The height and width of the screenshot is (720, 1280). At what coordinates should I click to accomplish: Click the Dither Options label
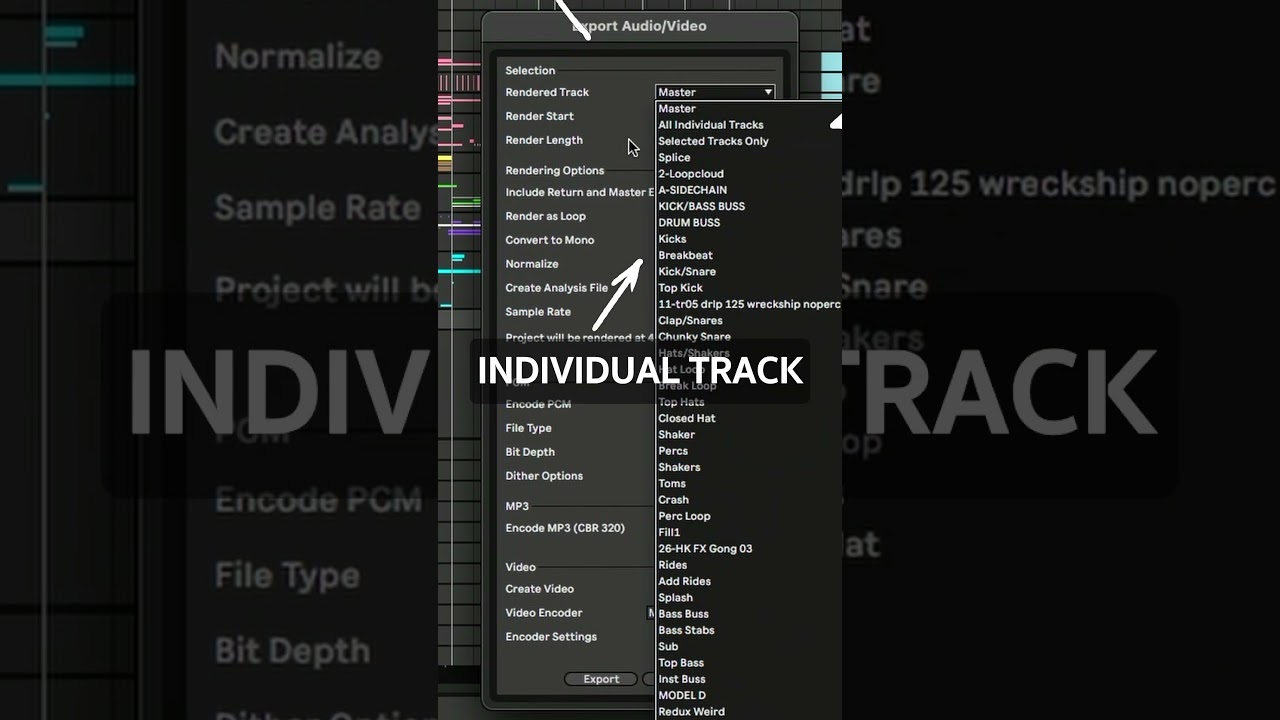(544, 476)
